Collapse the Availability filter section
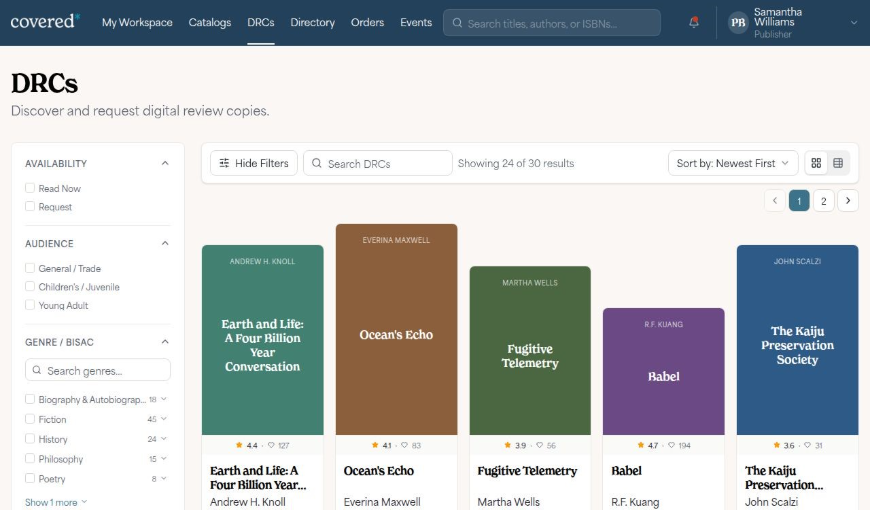 coord(165,163)
